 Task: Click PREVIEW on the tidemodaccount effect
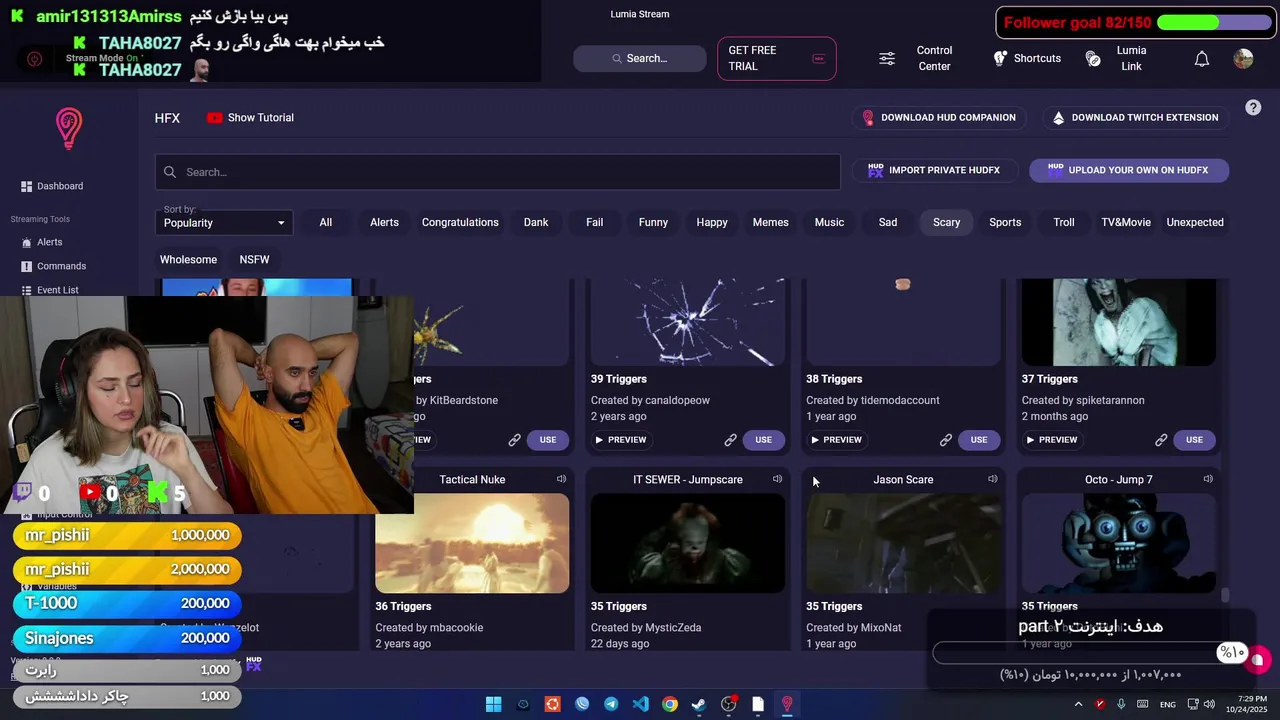pos(836,440)
